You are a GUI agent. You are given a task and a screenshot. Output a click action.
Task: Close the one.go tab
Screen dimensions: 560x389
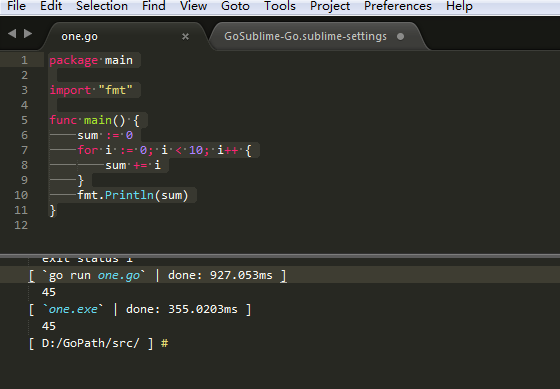coord(185,36)
